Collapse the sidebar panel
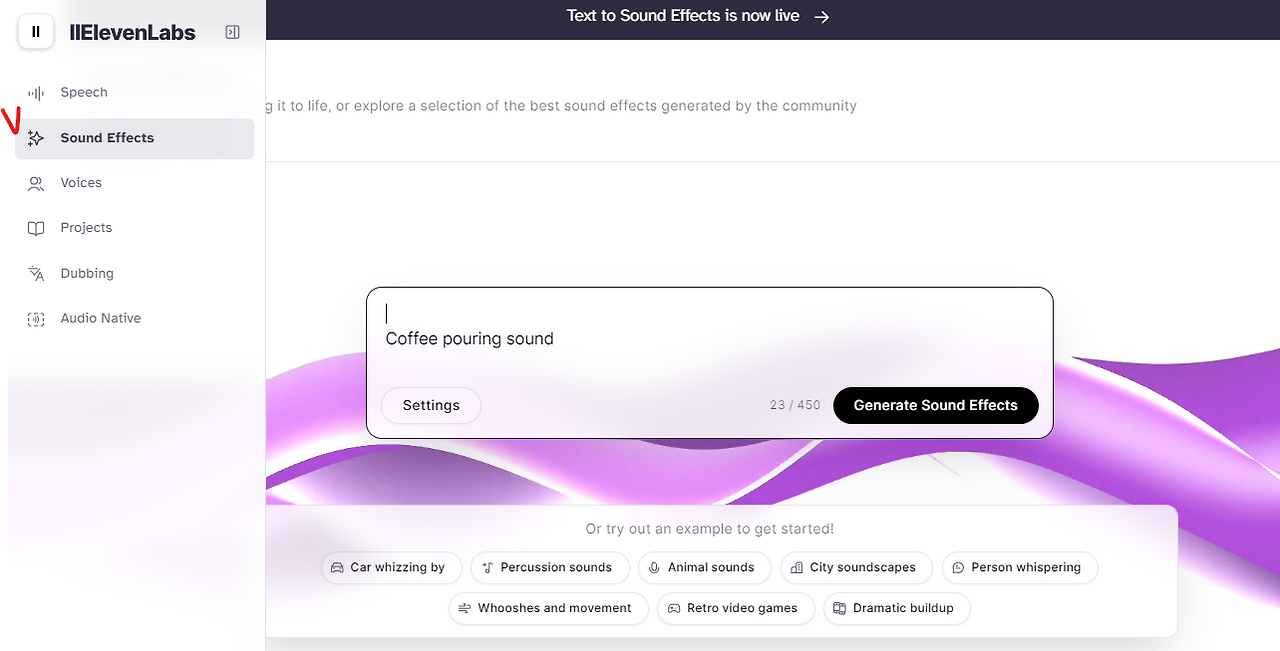 pos(232,32)
